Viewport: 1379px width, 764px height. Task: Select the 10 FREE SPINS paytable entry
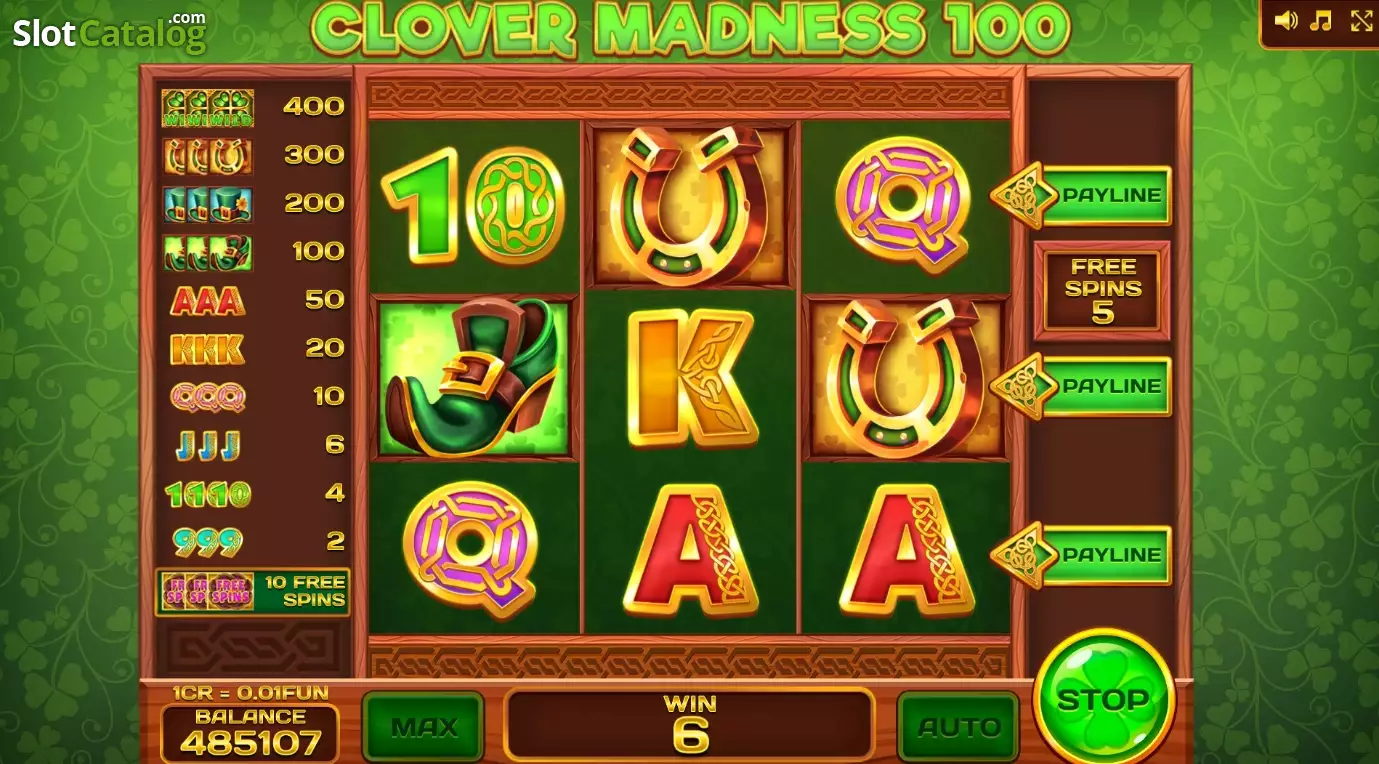point(253,591)
